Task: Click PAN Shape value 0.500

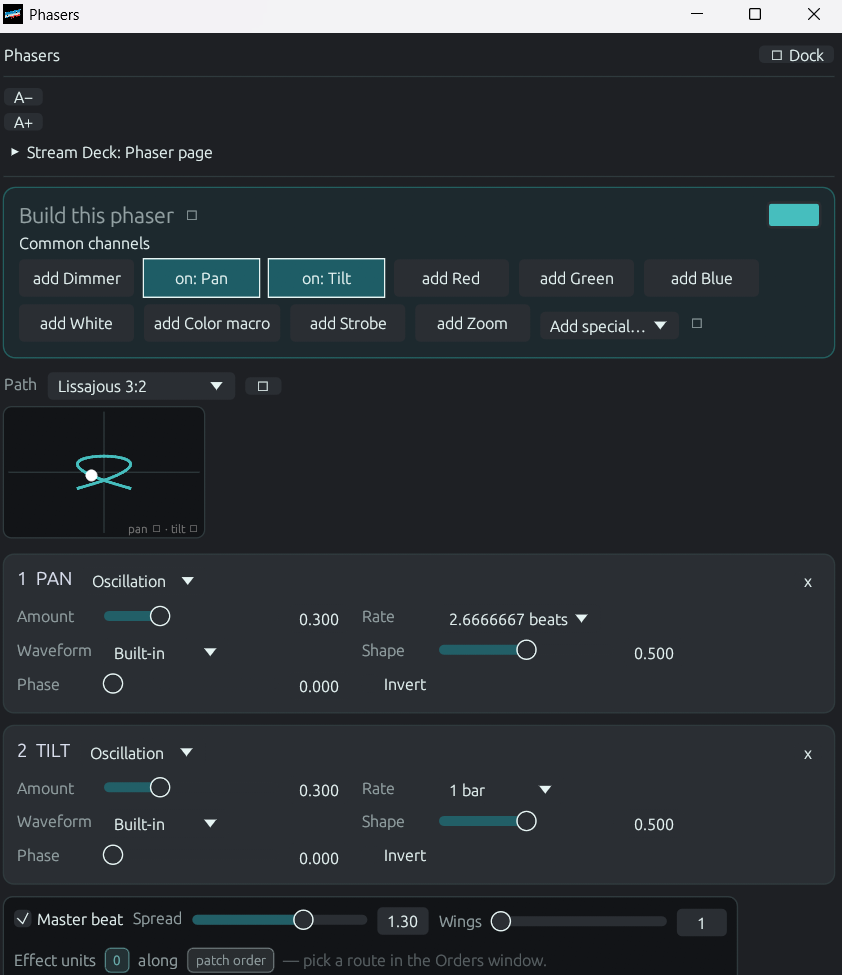Action: 654,654
